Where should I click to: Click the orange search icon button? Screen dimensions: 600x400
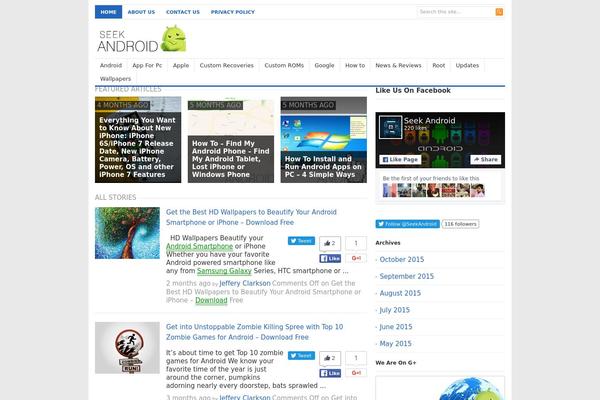[x=499, y=12]
